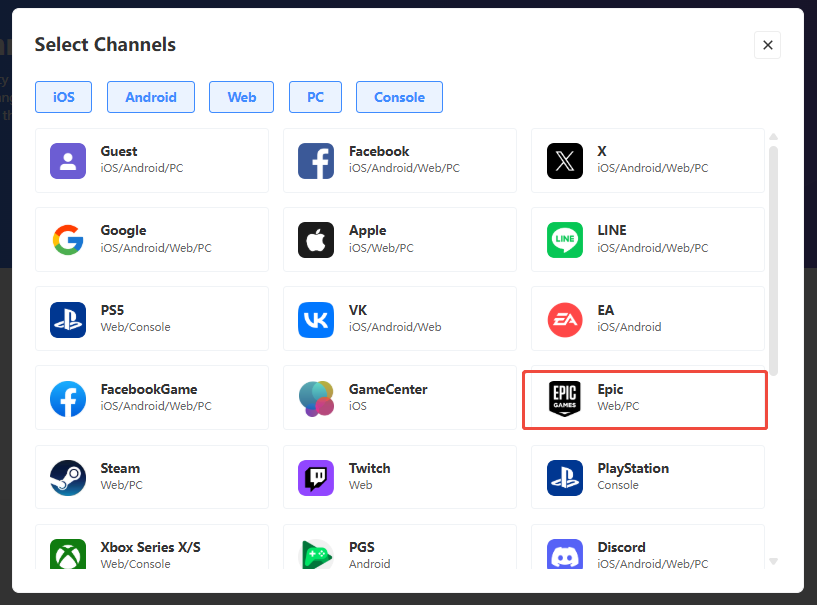Click the Xbox logo icon
Screen dimensions: 817x605
coord(68,554)
